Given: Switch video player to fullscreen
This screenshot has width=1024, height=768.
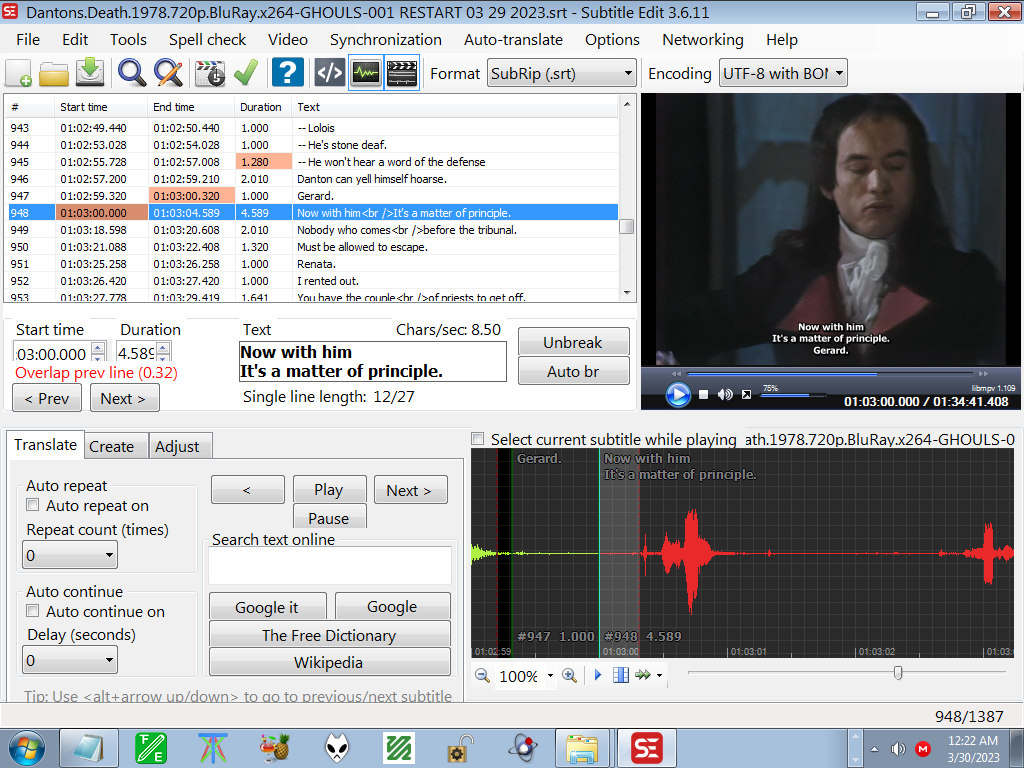Looking at the screenshot, I should click(x=746, y=394).
